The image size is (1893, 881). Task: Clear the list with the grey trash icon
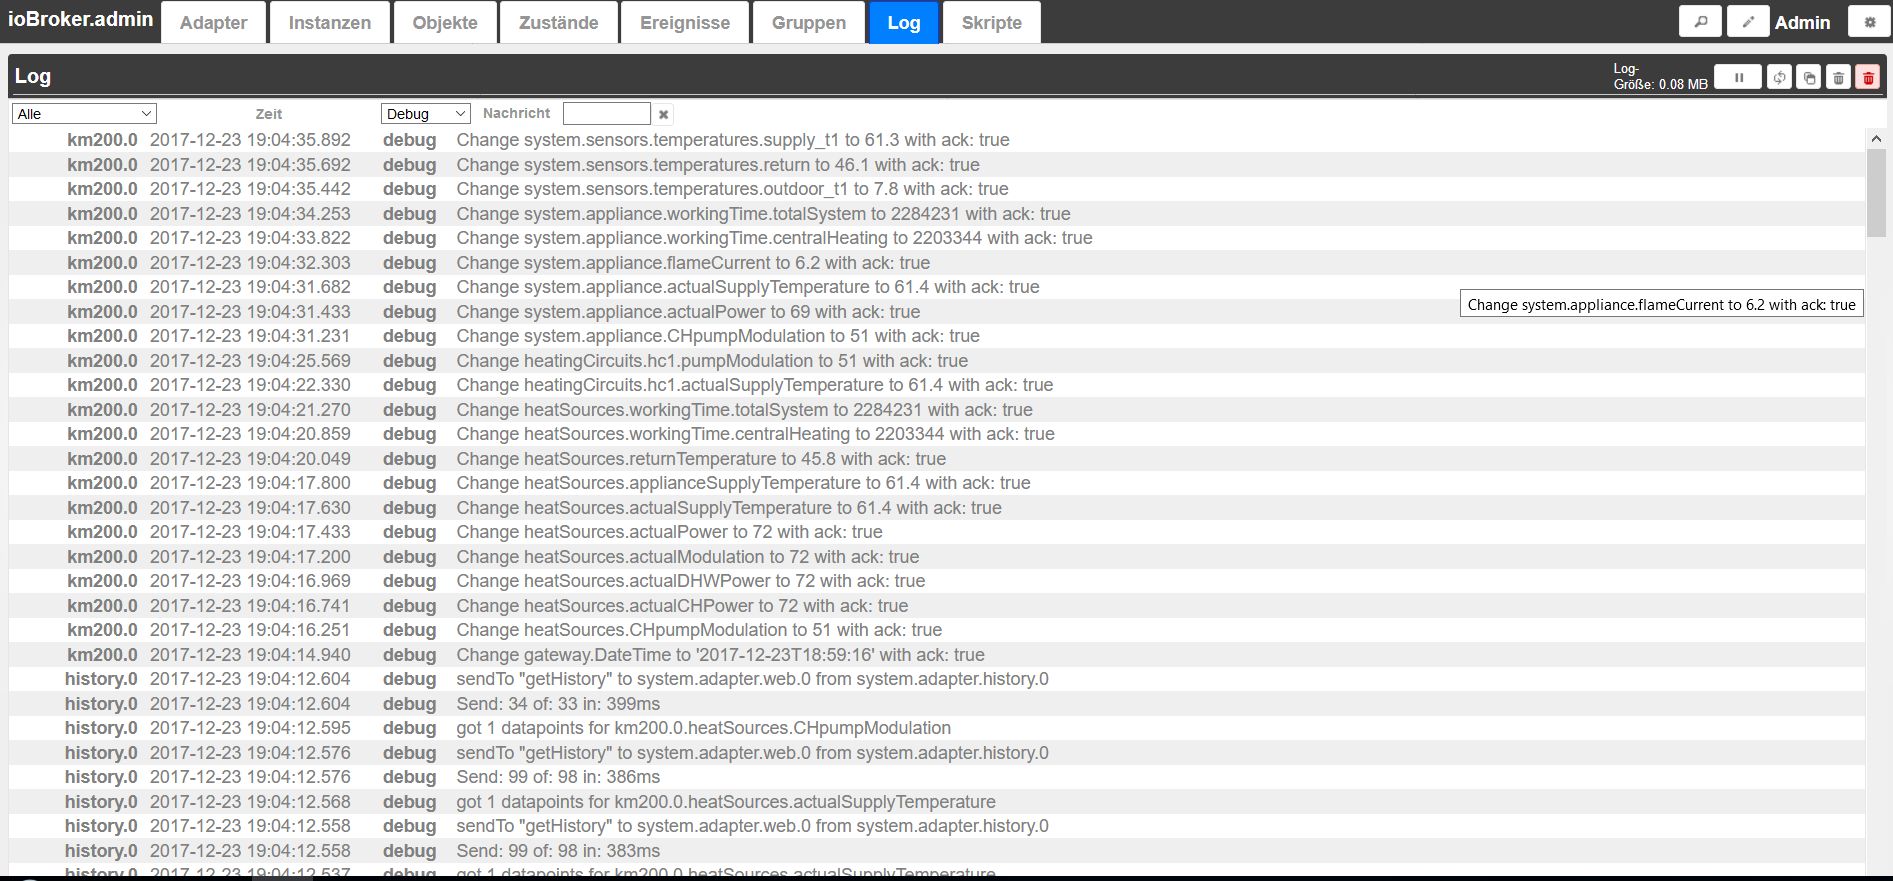point(1838,77)
